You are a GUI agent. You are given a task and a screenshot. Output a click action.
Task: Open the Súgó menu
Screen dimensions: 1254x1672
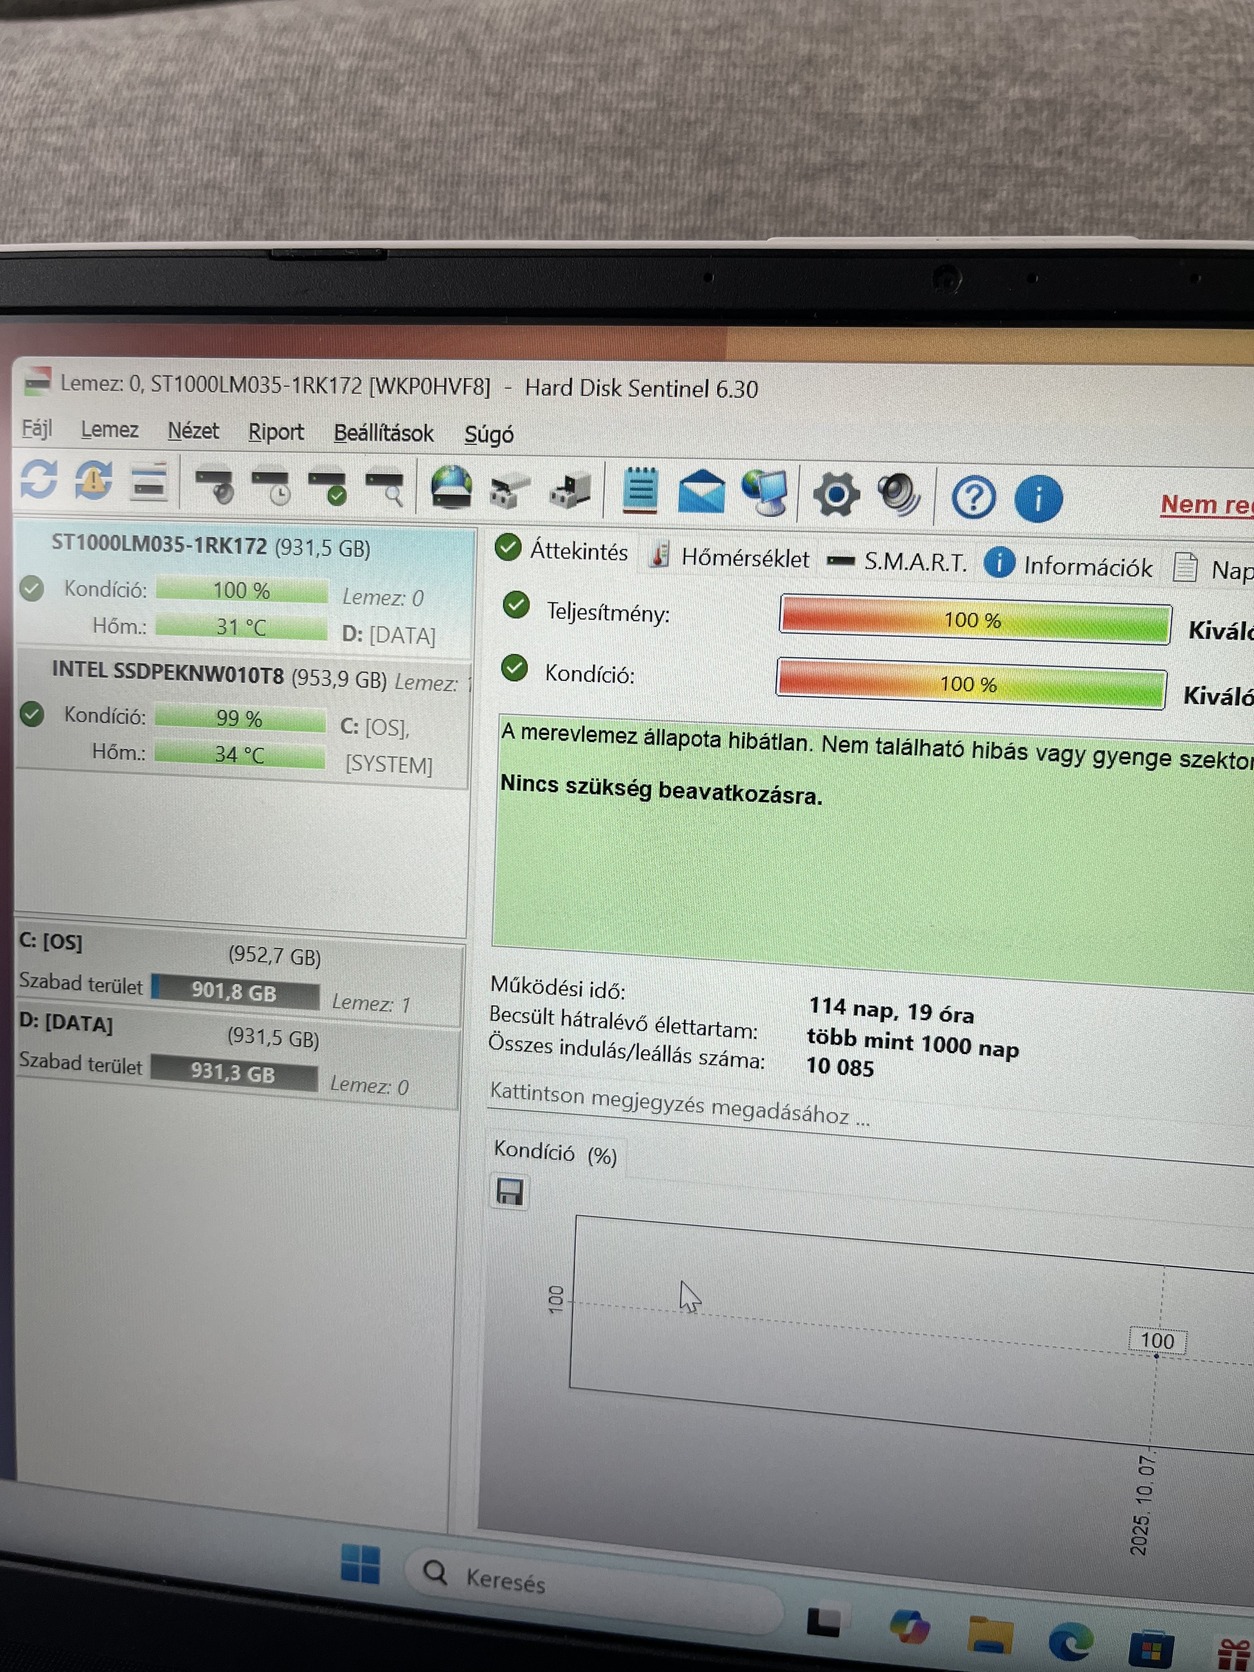pyautogui.click(x=489, y=435)
